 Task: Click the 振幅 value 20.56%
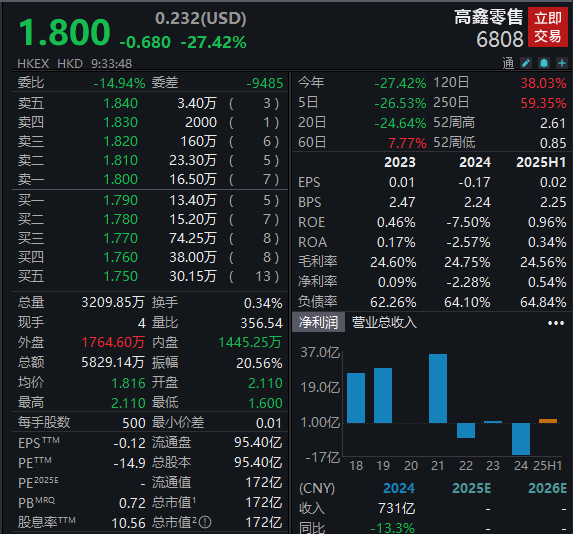coord(259,363)
